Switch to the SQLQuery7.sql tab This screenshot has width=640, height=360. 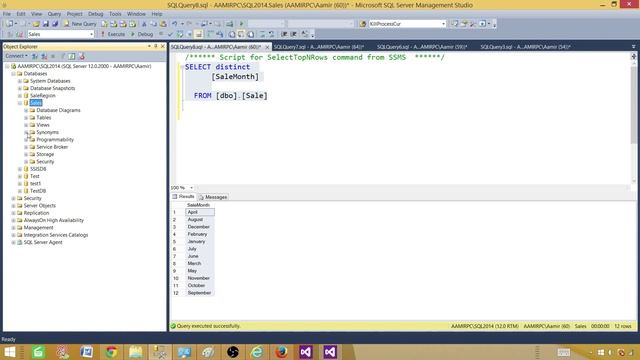pos(319,47)
